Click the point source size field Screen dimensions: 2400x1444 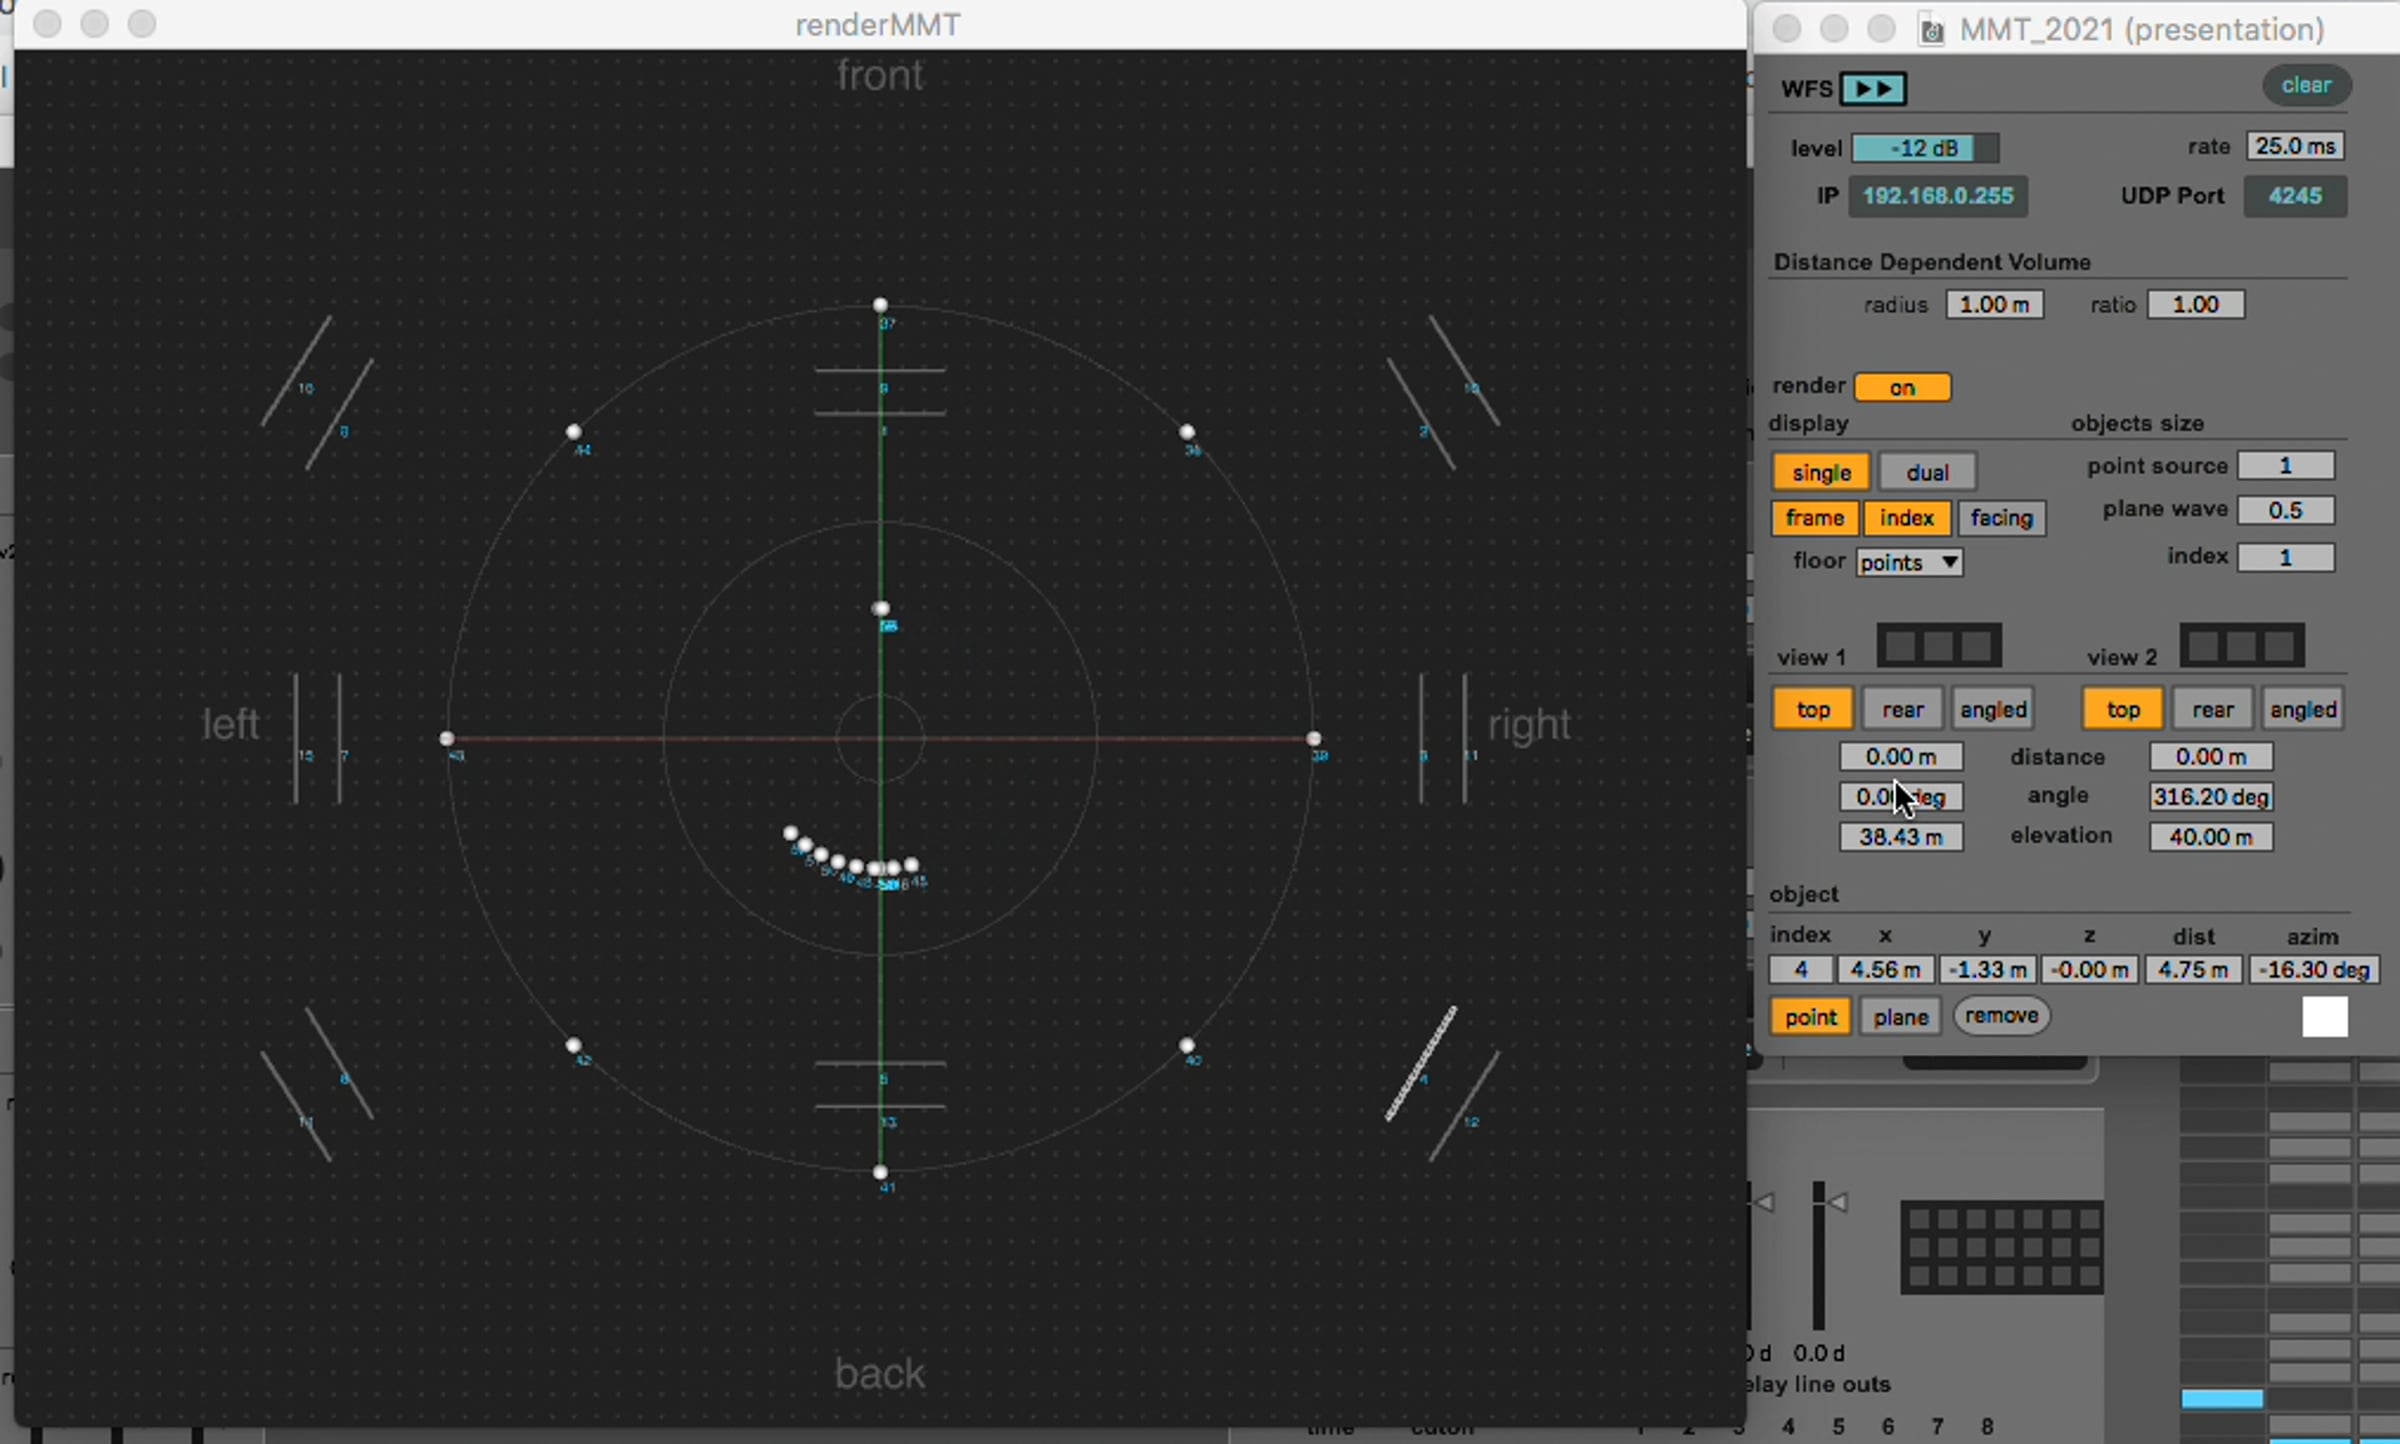tap(2286, 465)
